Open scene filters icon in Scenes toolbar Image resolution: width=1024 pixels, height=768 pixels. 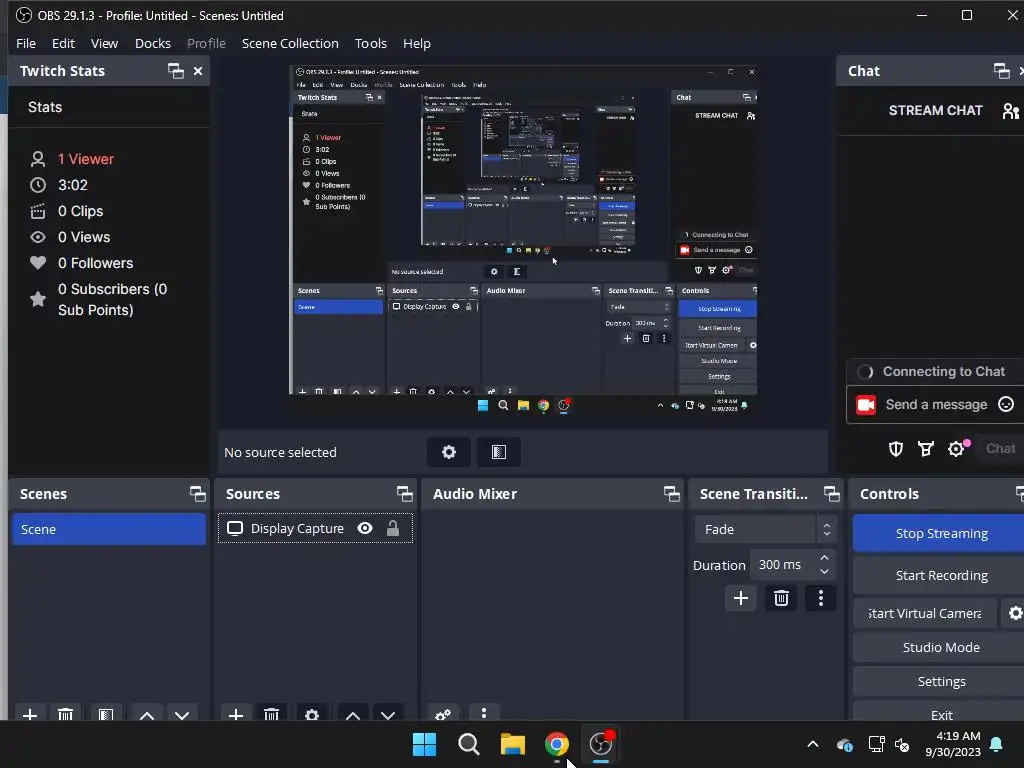106,714
